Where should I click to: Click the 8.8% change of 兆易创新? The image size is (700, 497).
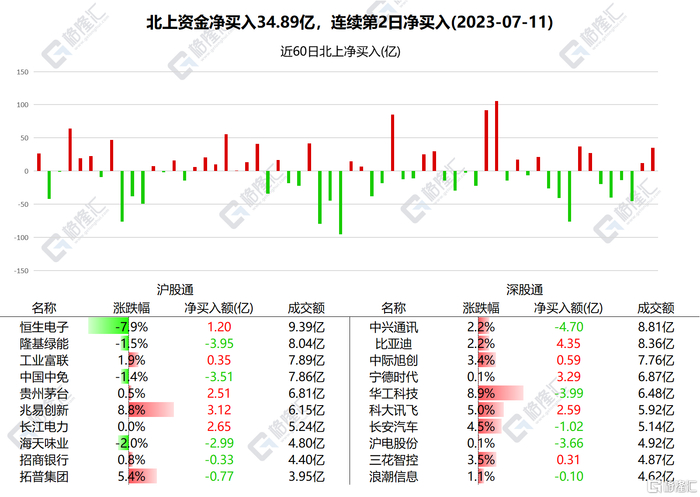click(131, 410)
